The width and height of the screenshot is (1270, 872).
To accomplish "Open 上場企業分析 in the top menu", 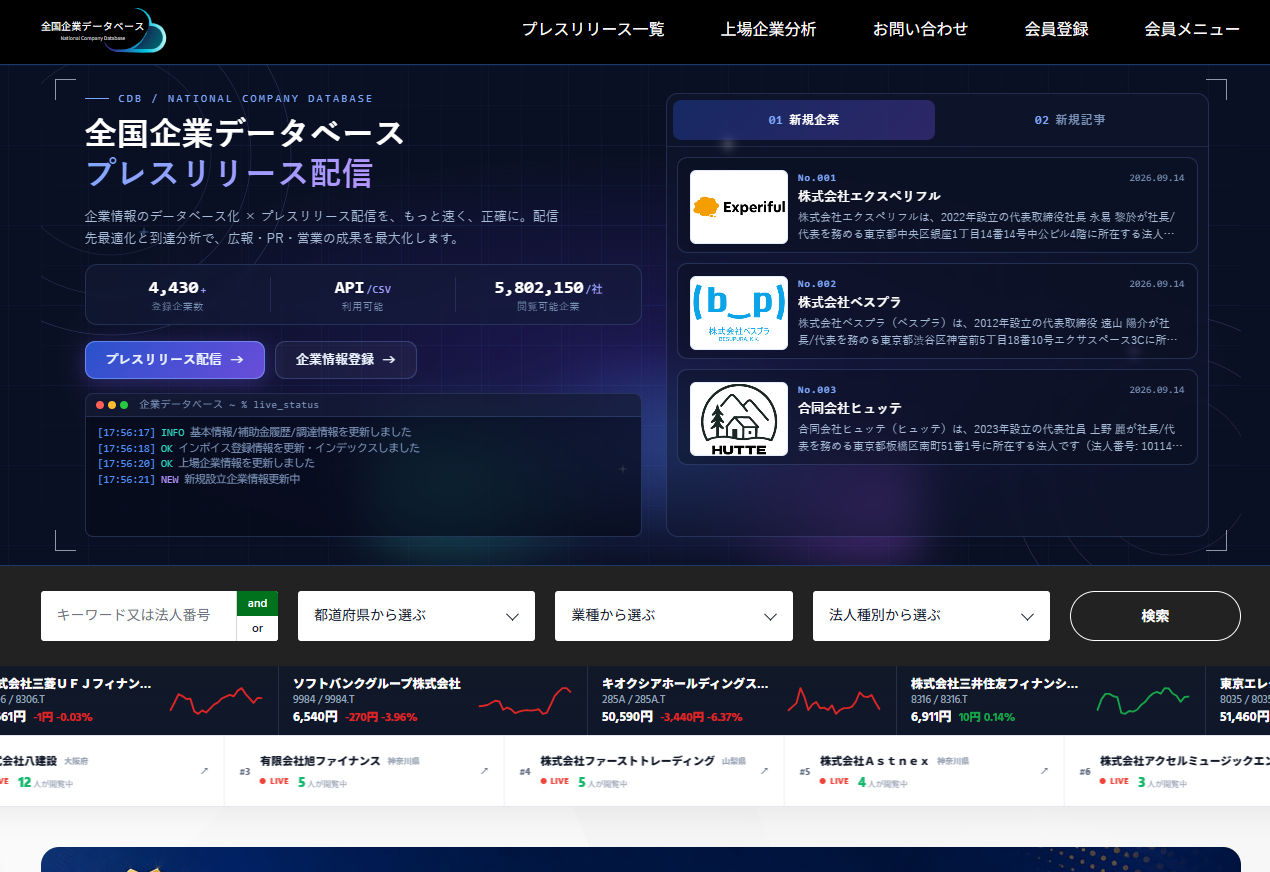I will point(769,29).
